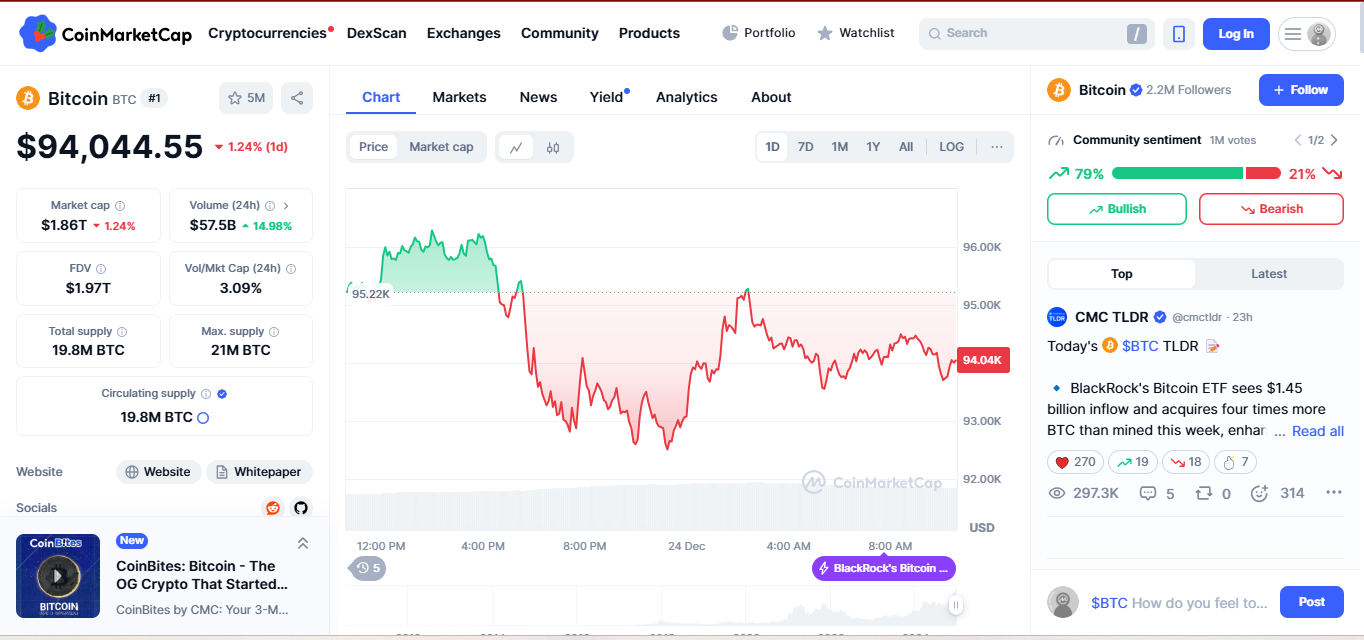Expand Volume (24h) arrow
The width and height of the screenshot is (1364, 640).
[286, 205]
